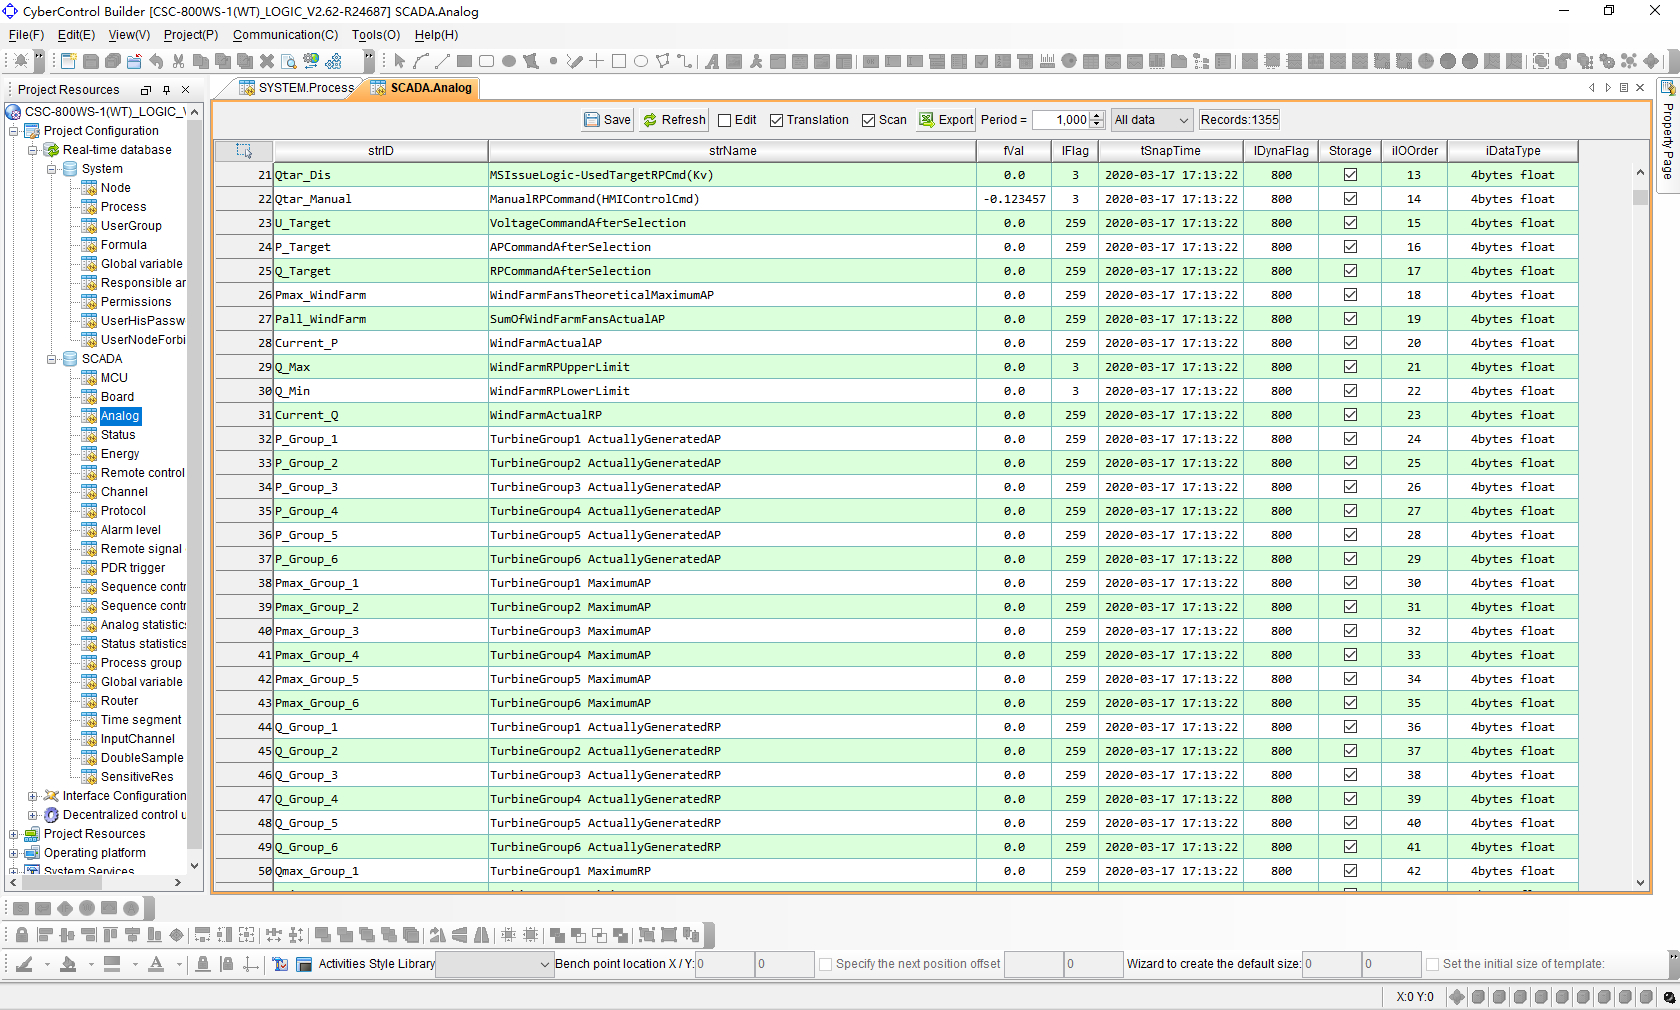Select the arrow pointer tool

coord(399,61)
